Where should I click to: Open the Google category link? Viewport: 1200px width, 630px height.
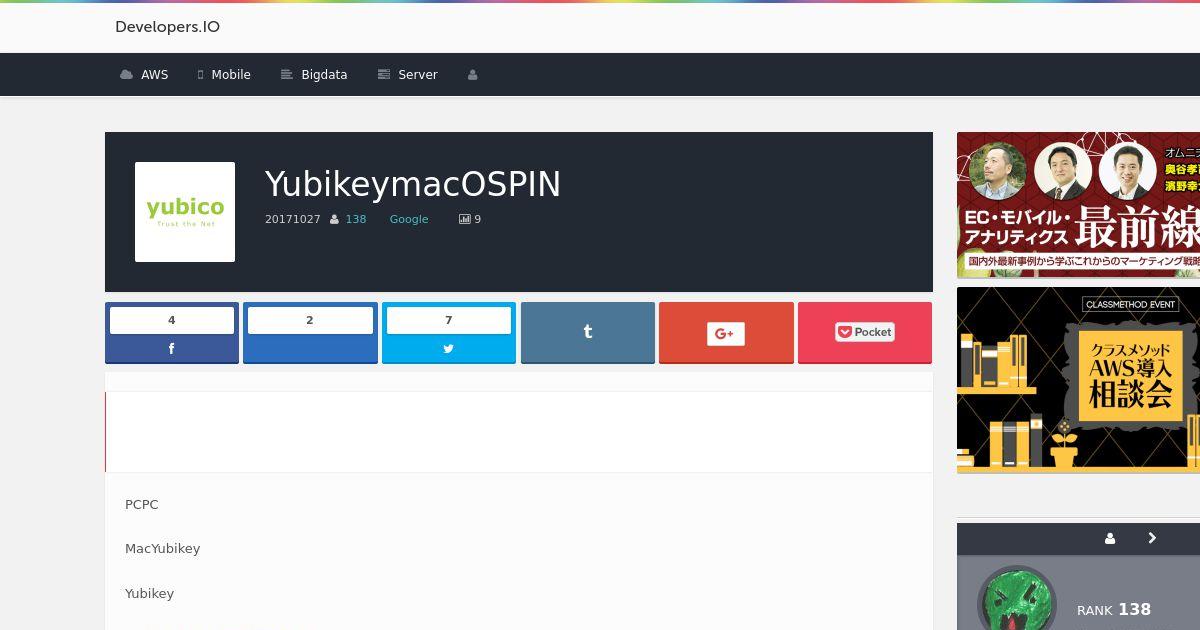(x=409, y=219)
